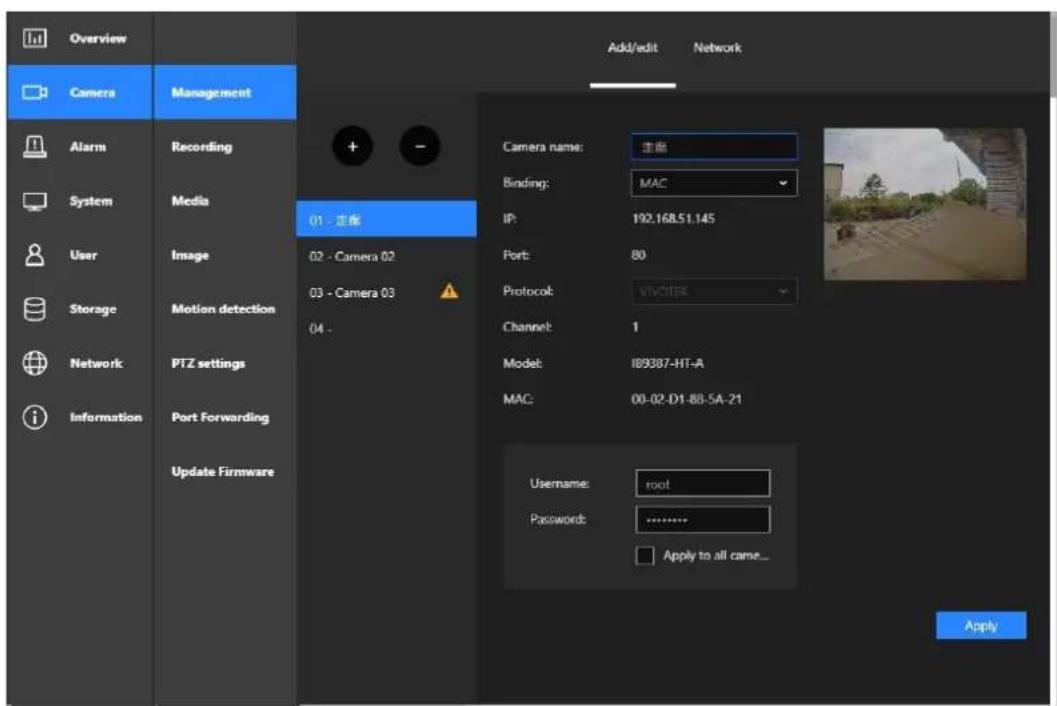Click the Password input field
1057x706 pixels.
[702, 520]
